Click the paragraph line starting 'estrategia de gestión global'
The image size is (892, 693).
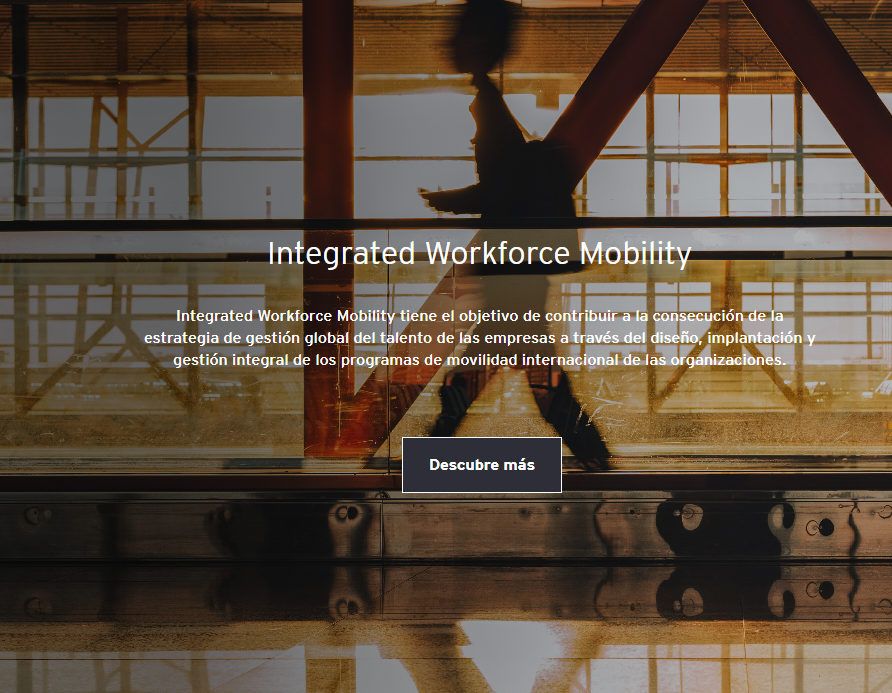(x=479, y=338)
